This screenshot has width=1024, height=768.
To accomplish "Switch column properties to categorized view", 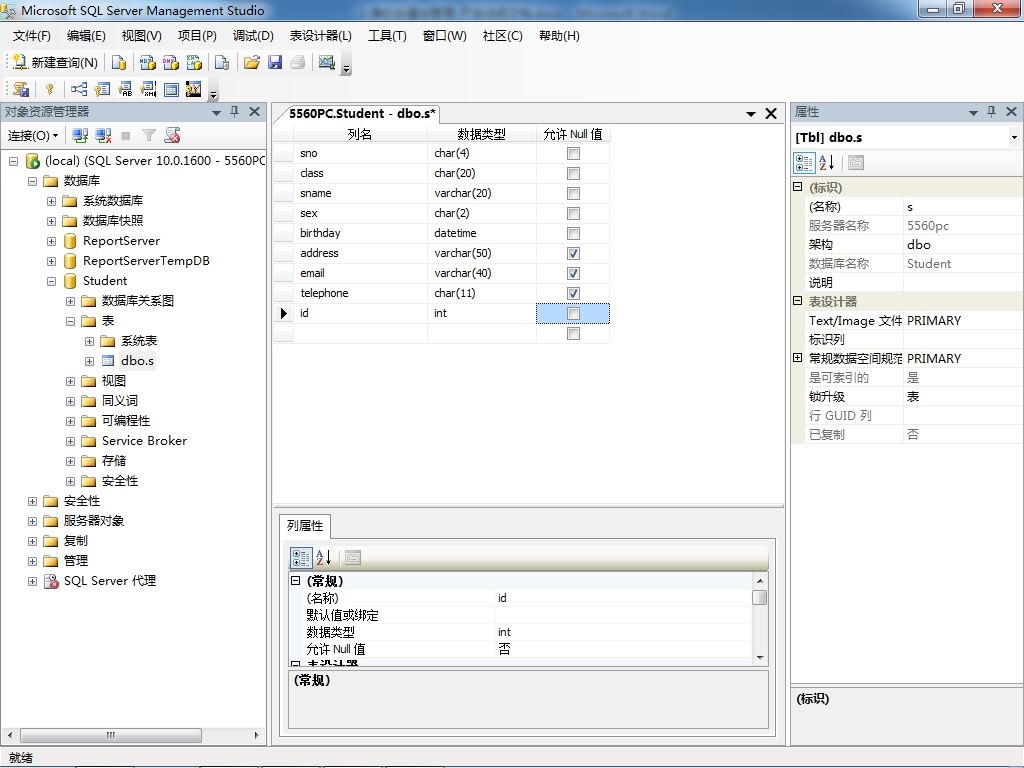I will (x=301, y=558).
